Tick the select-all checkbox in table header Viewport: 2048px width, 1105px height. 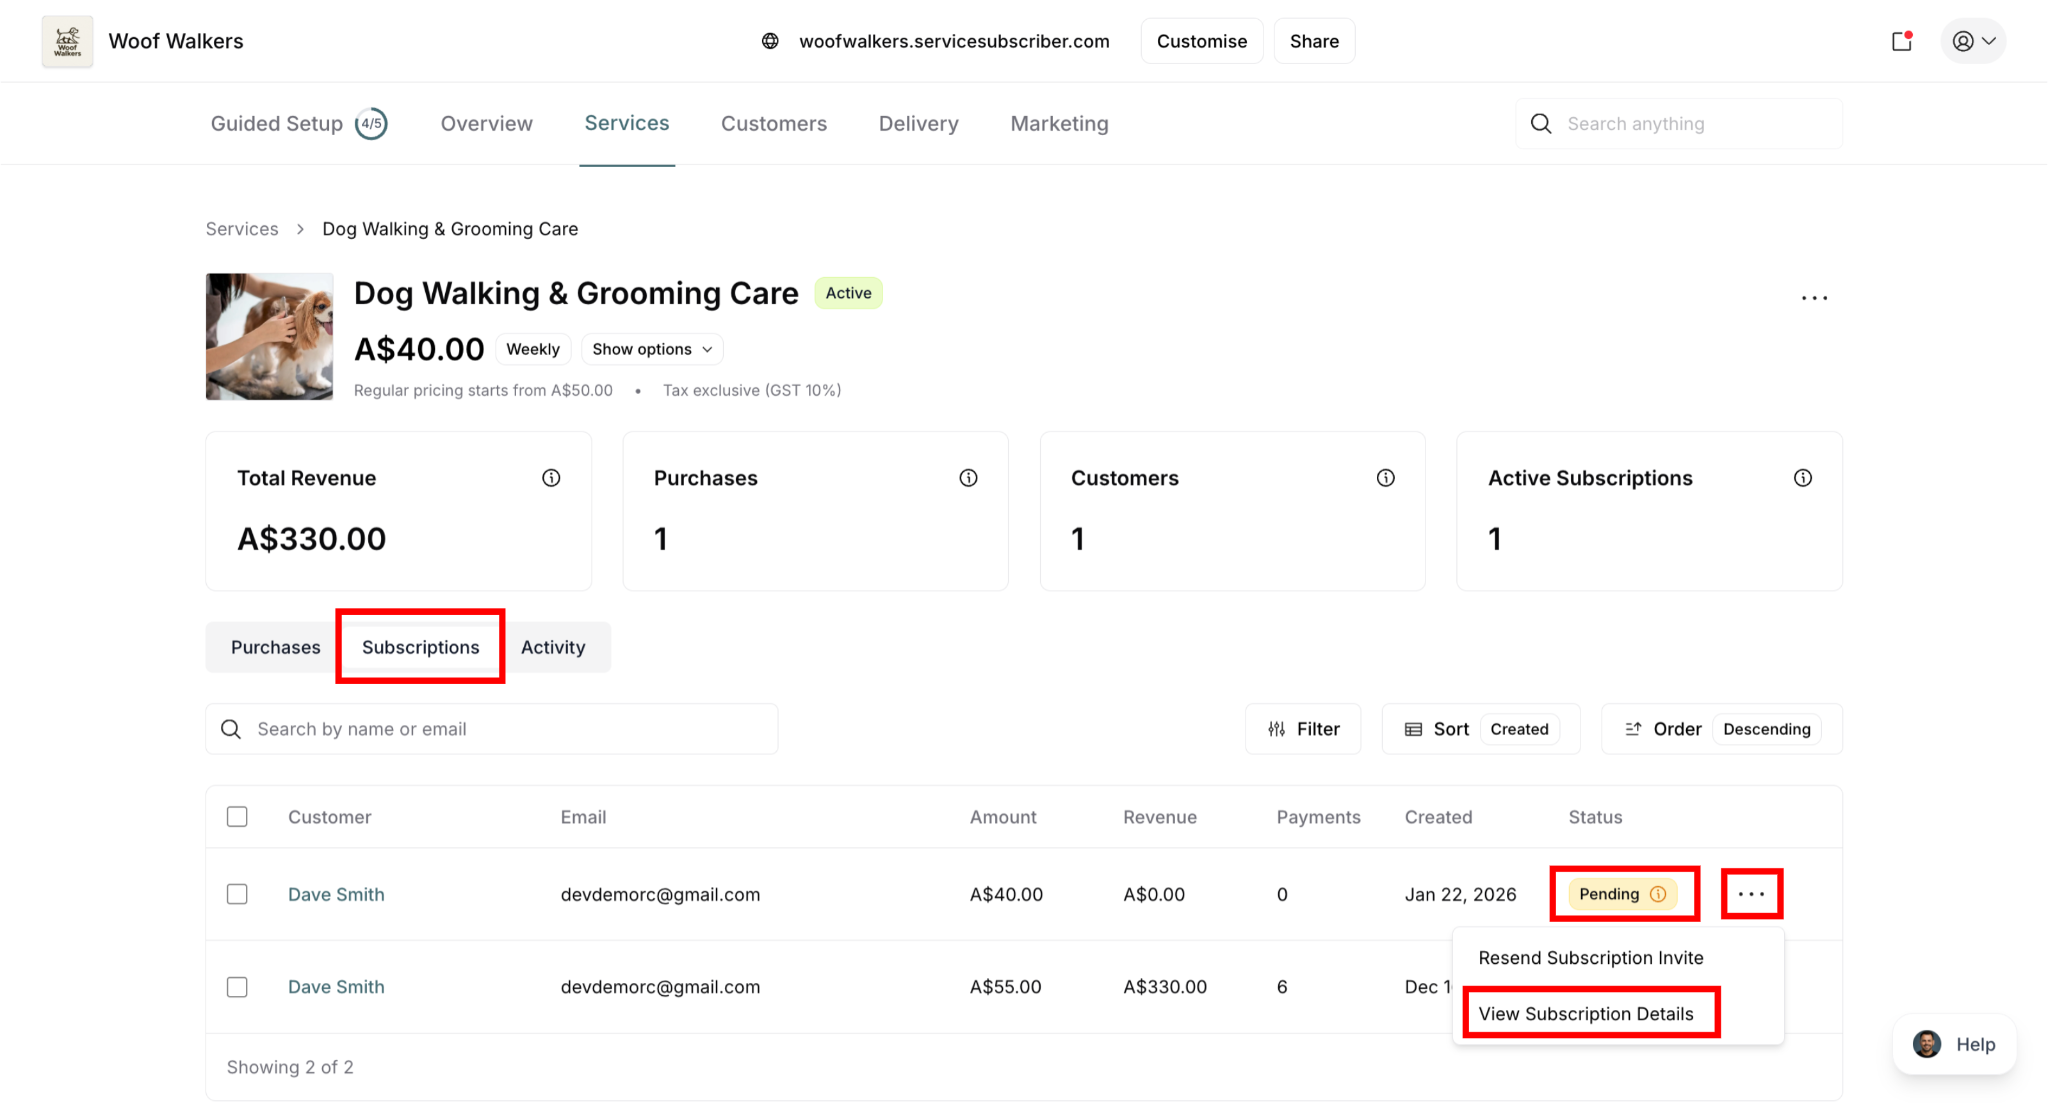pyautogui.click(x=237, y=817)
